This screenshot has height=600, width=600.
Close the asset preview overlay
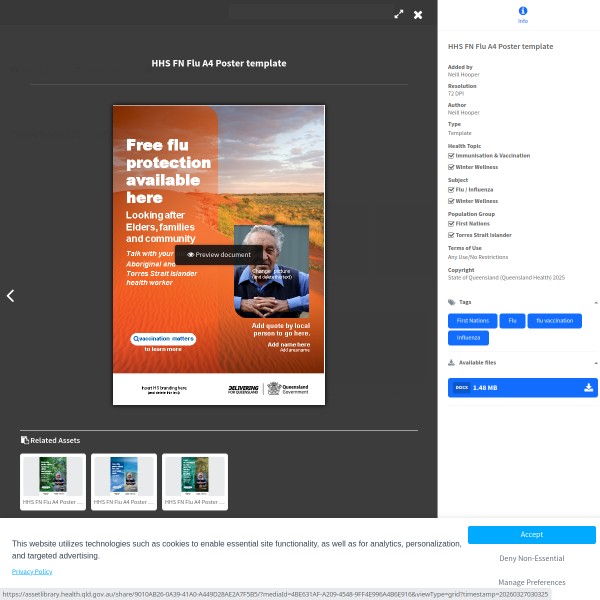point(418,14)
